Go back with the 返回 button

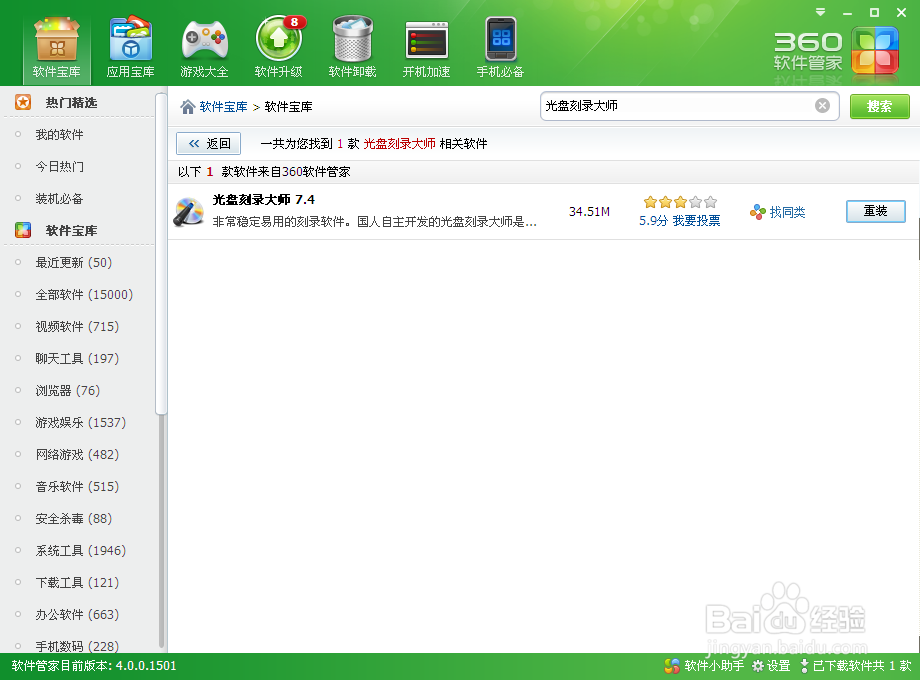[208, 144]
